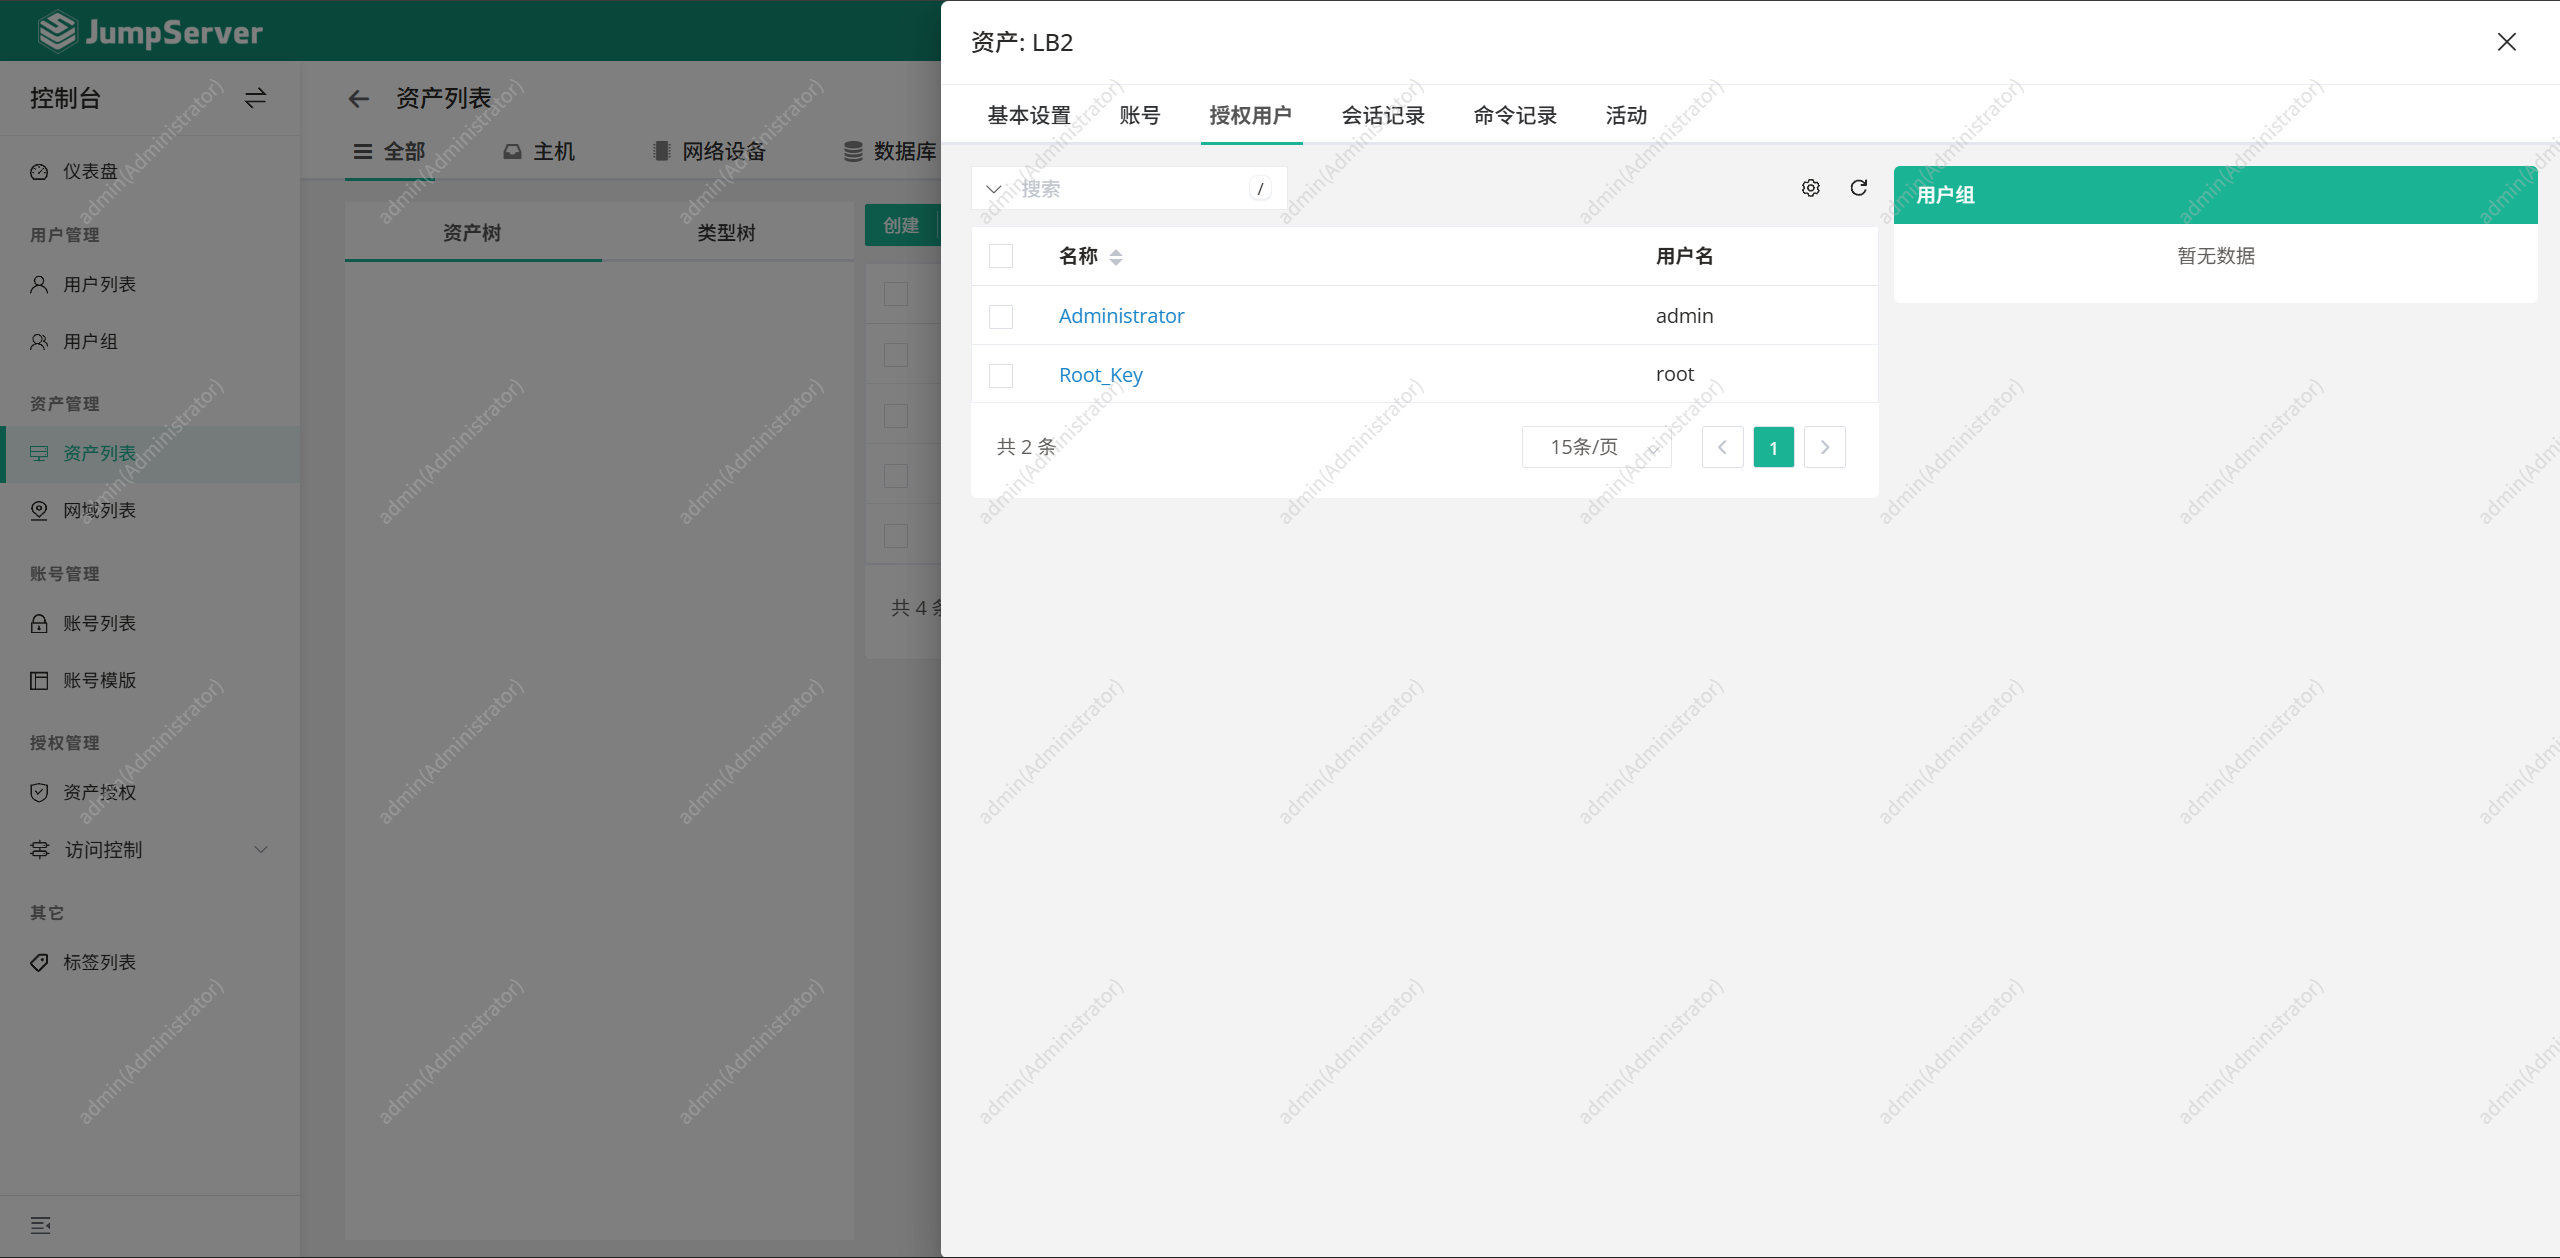Click the 账号模版 template icon

39,681
